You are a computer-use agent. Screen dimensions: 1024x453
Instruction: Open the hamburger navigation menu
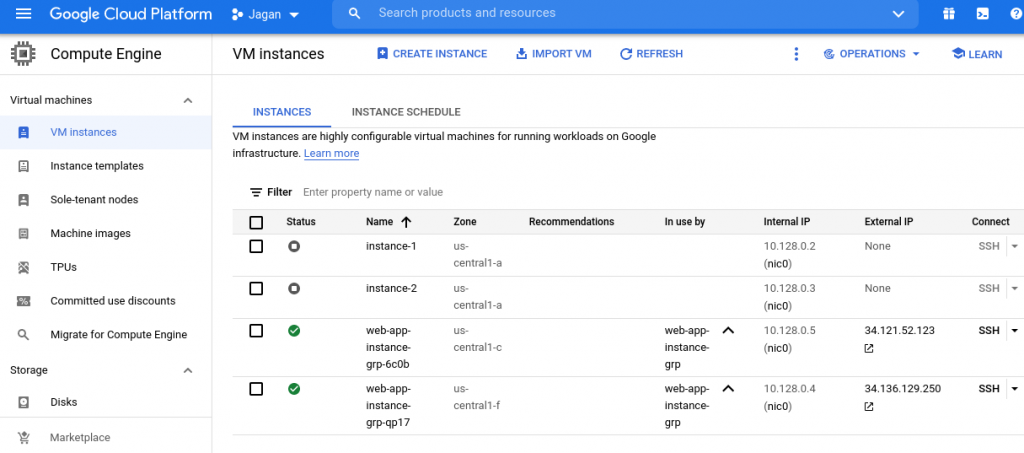pos(24,14)
